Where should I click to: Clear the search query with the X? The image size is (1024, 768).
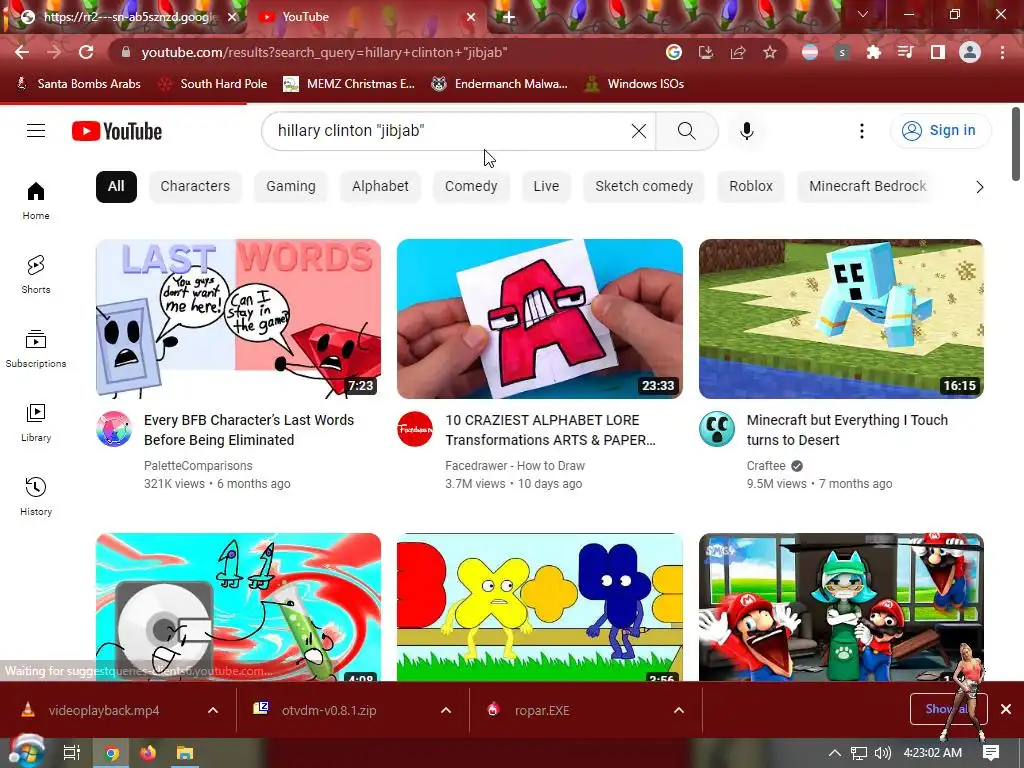tap(639, 131)
